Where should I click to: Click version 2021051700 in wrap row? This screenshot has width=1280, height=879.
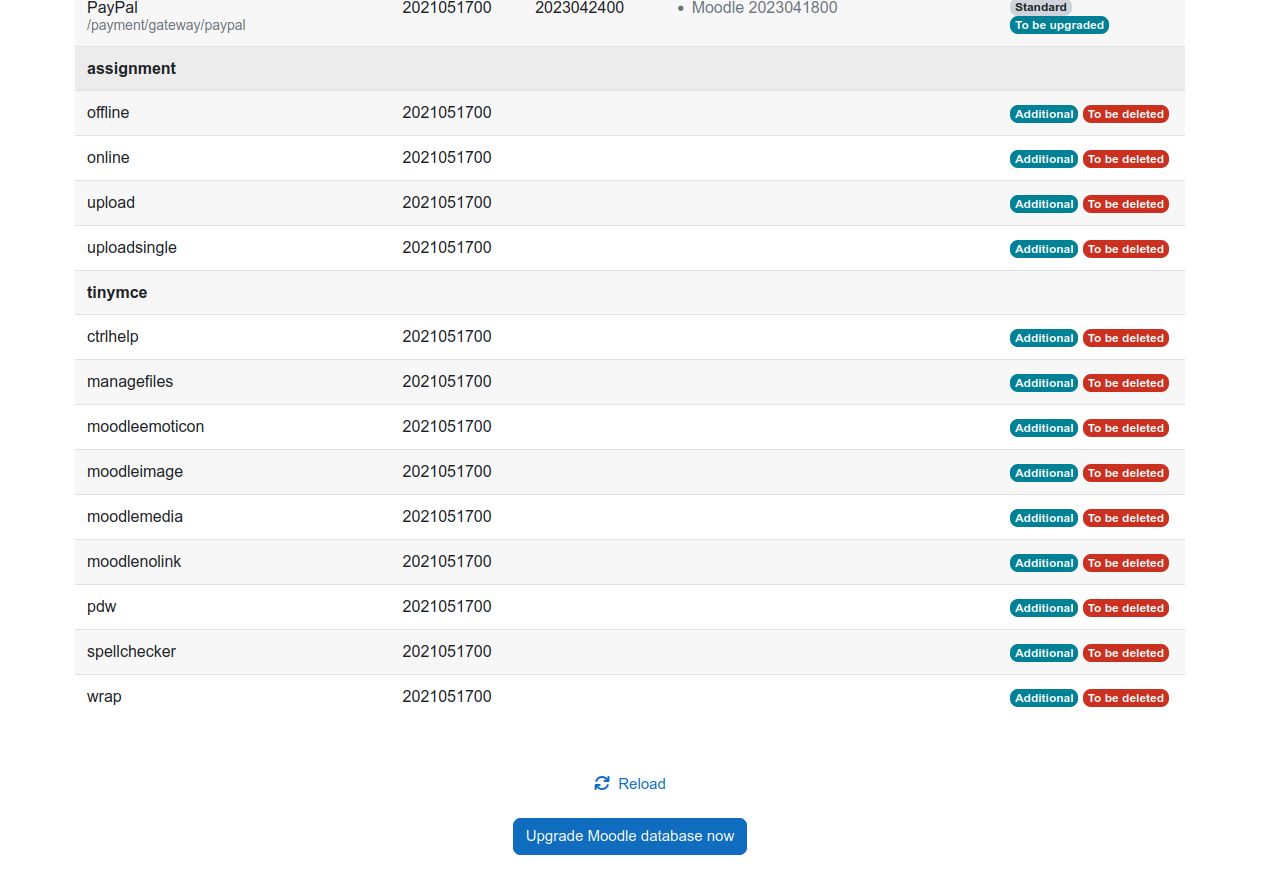point(447,697)
